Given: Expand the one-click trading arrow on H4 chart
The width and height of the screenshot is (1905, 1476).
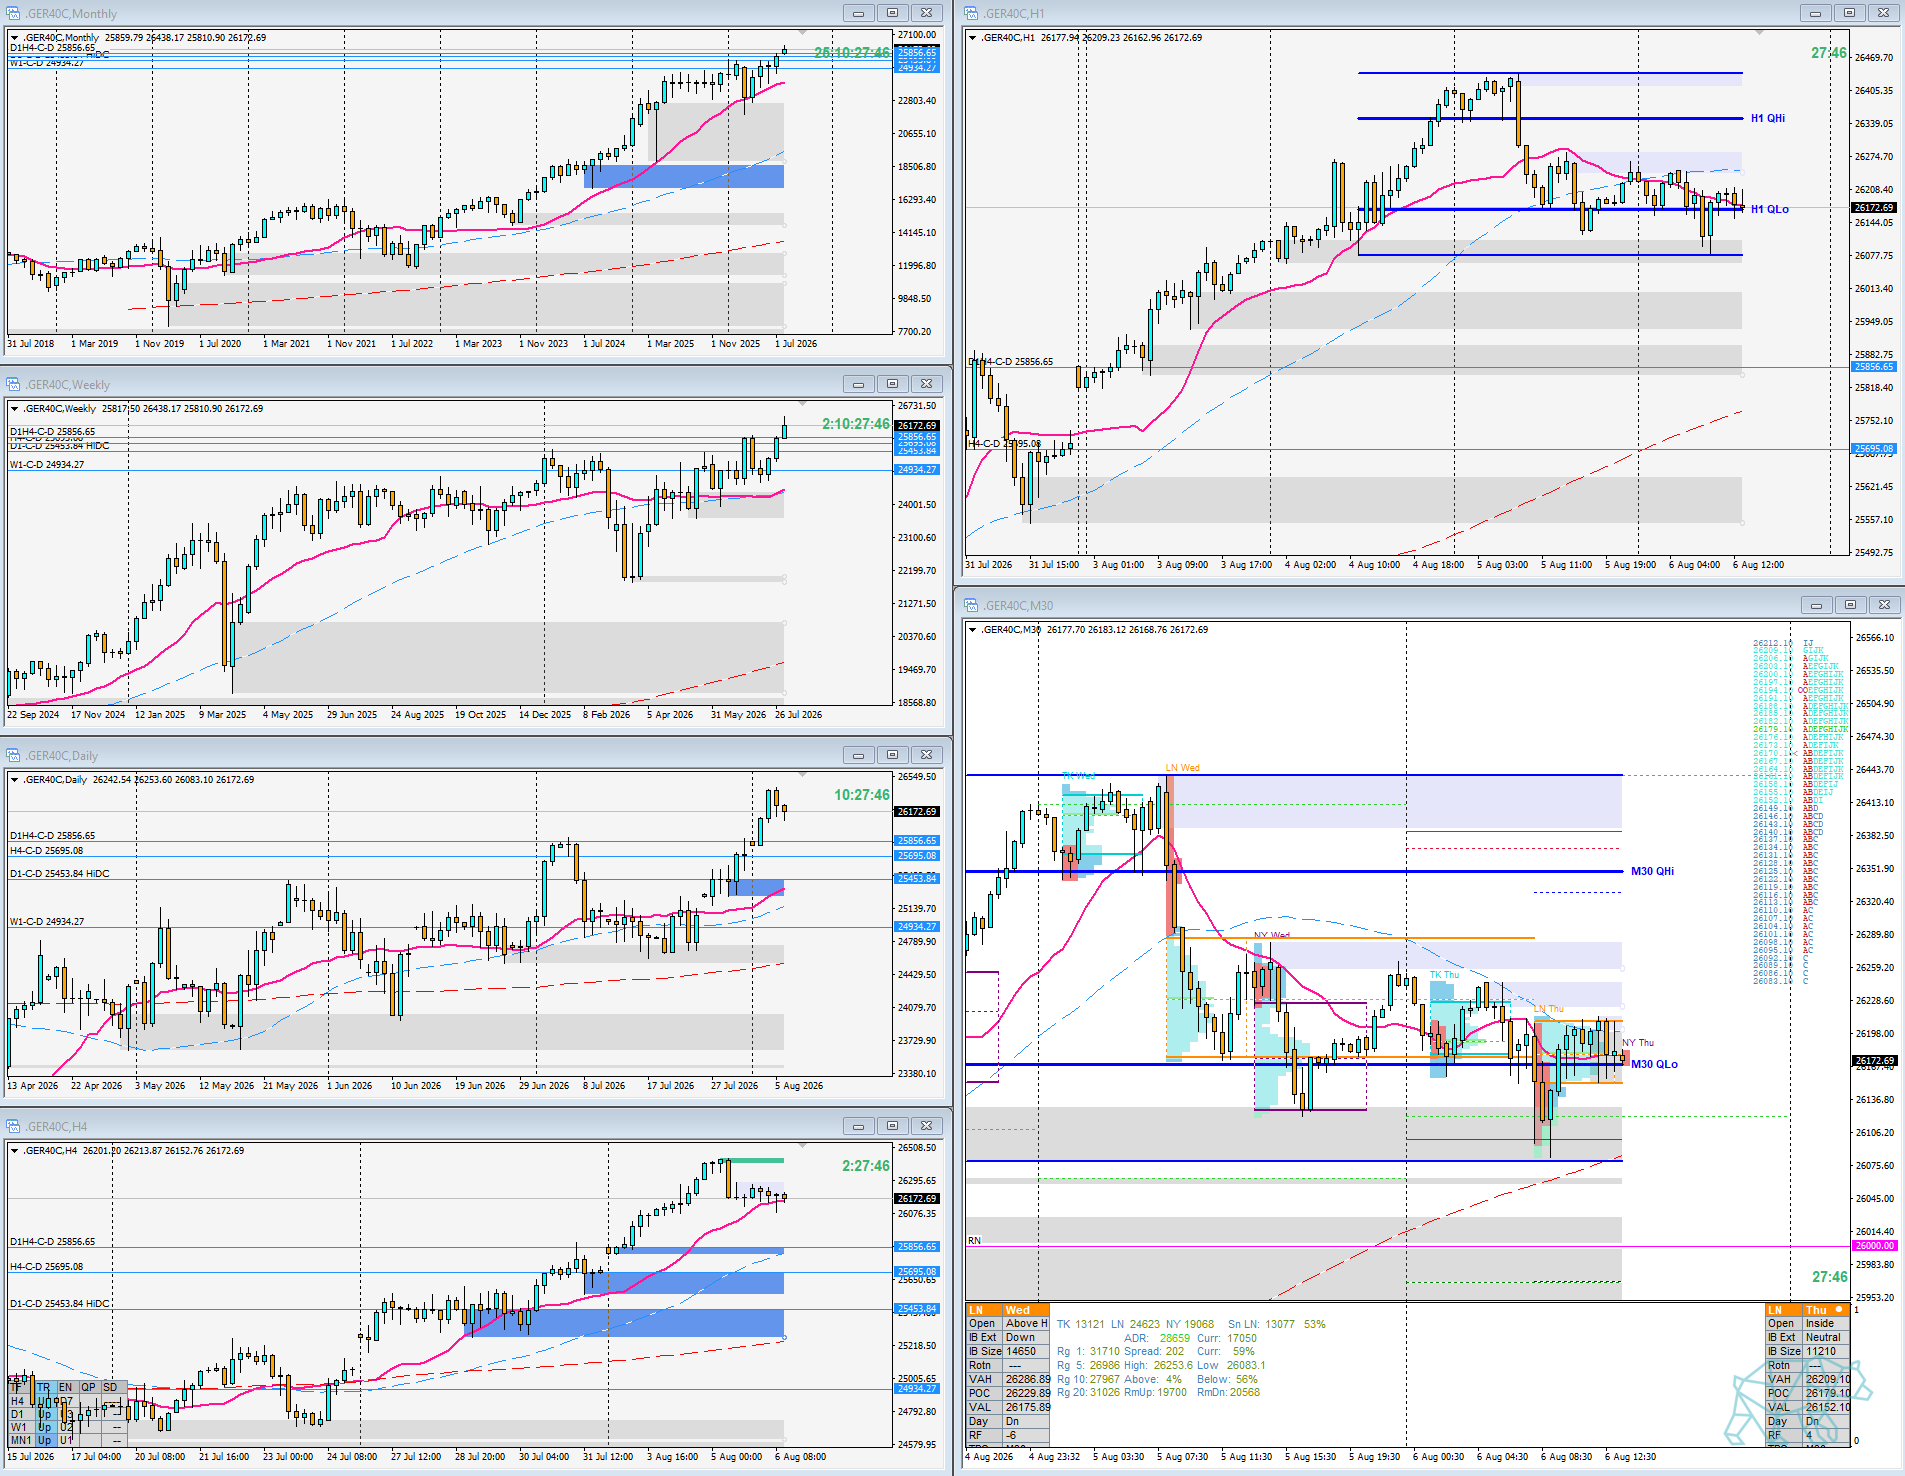Looking at the screenshot, I should click(x=15, y=1151).
